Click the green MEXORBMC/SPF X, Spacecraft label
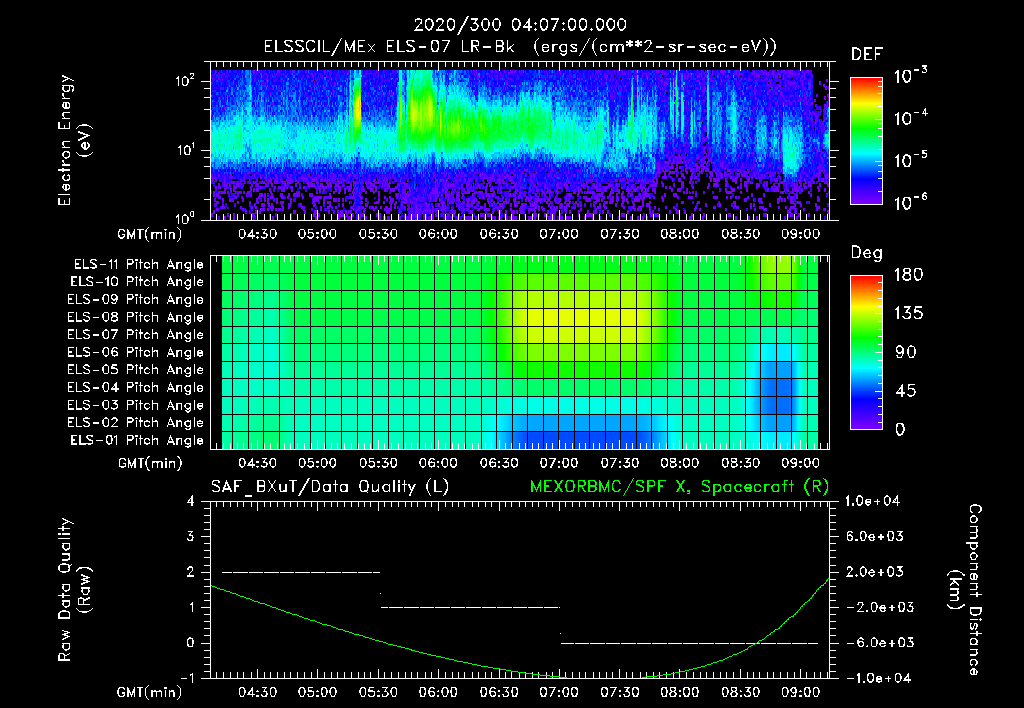 point(679,487)
